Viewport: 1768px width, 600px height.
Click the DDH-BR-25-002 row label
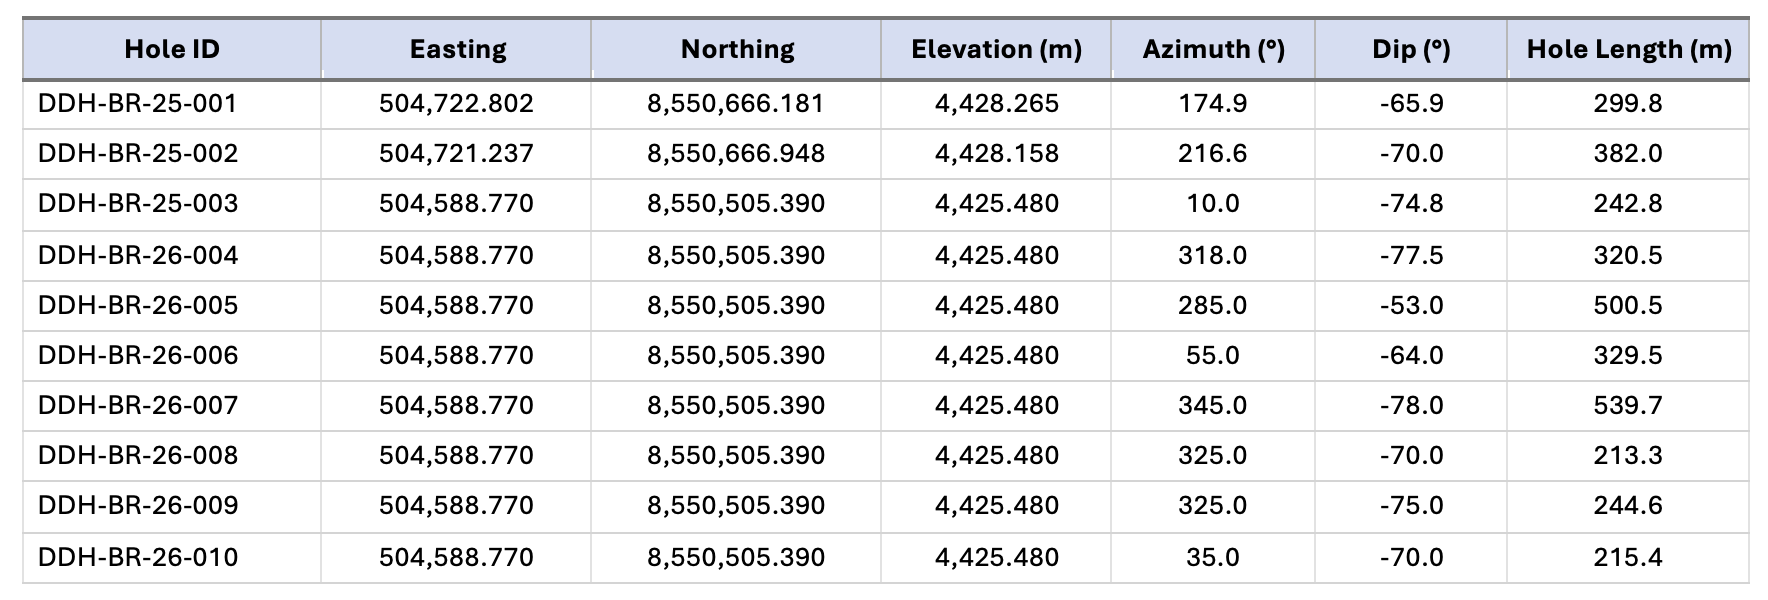click(x=138, y=153)
